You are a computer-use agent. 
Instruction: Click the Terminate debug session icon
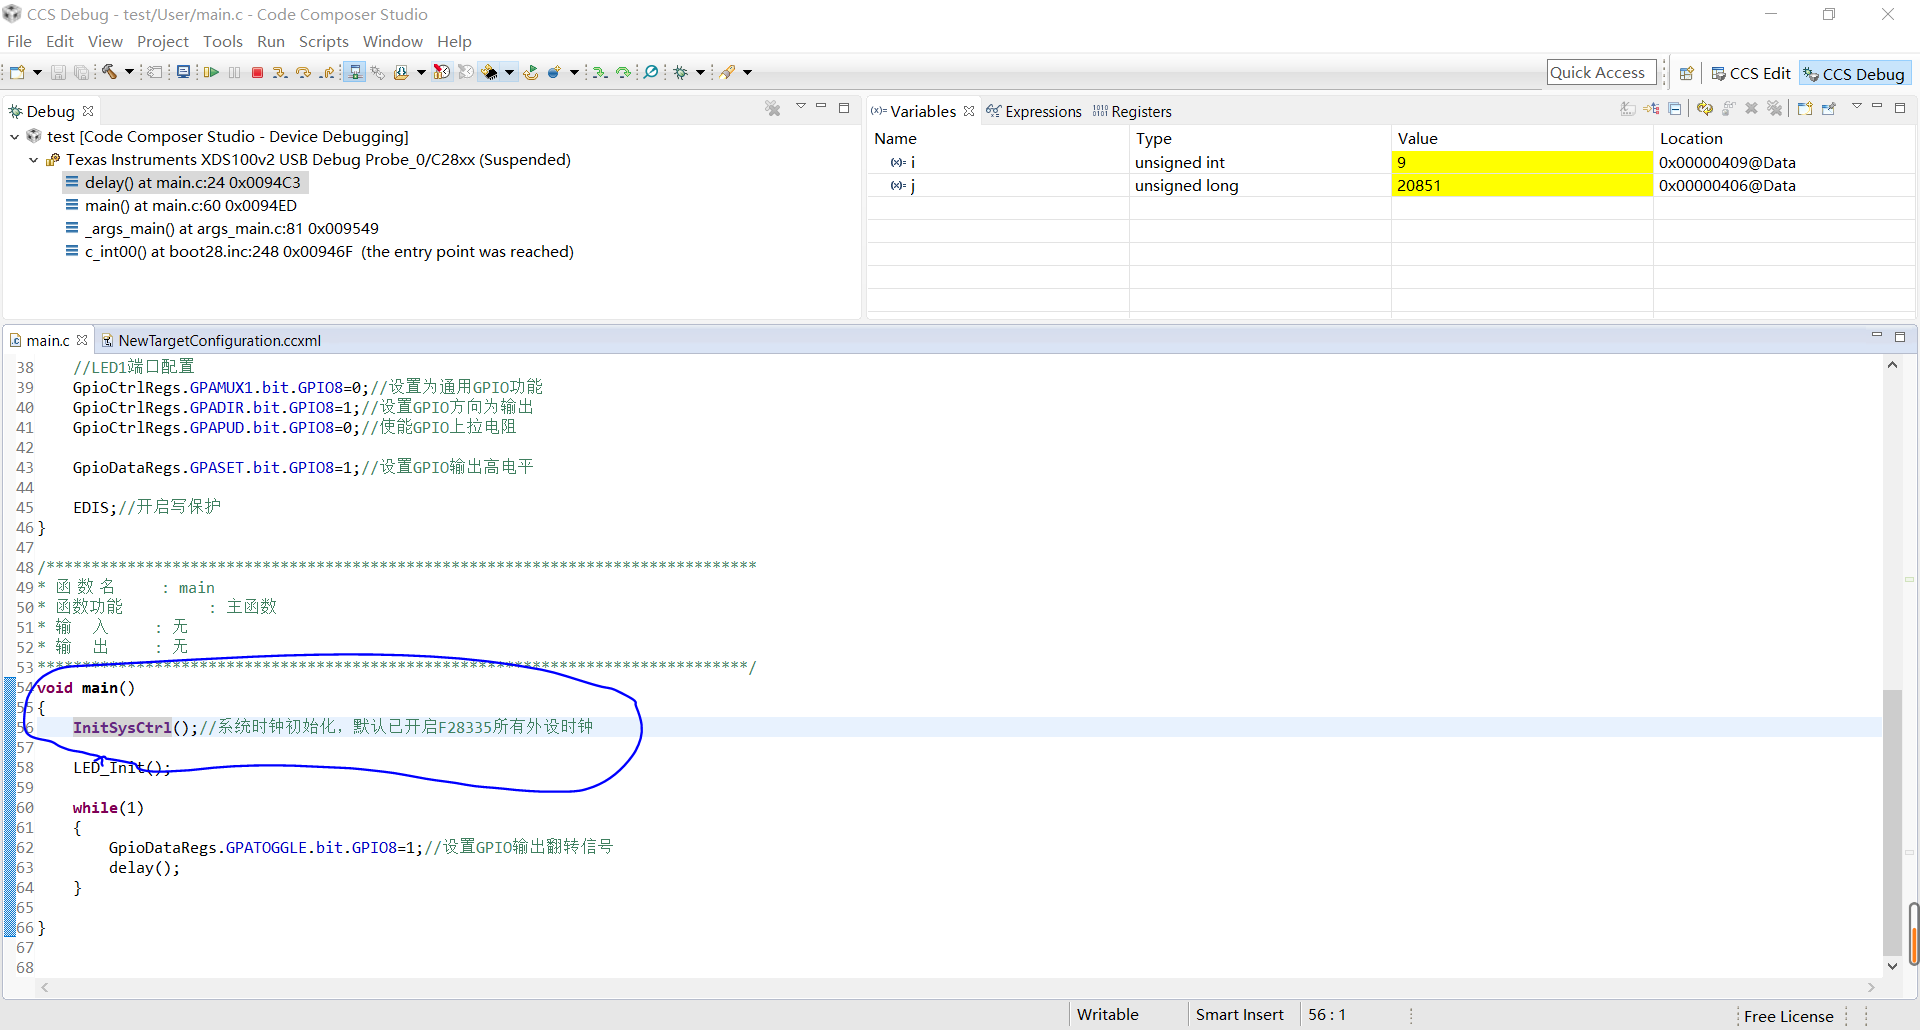pos(257,72)
